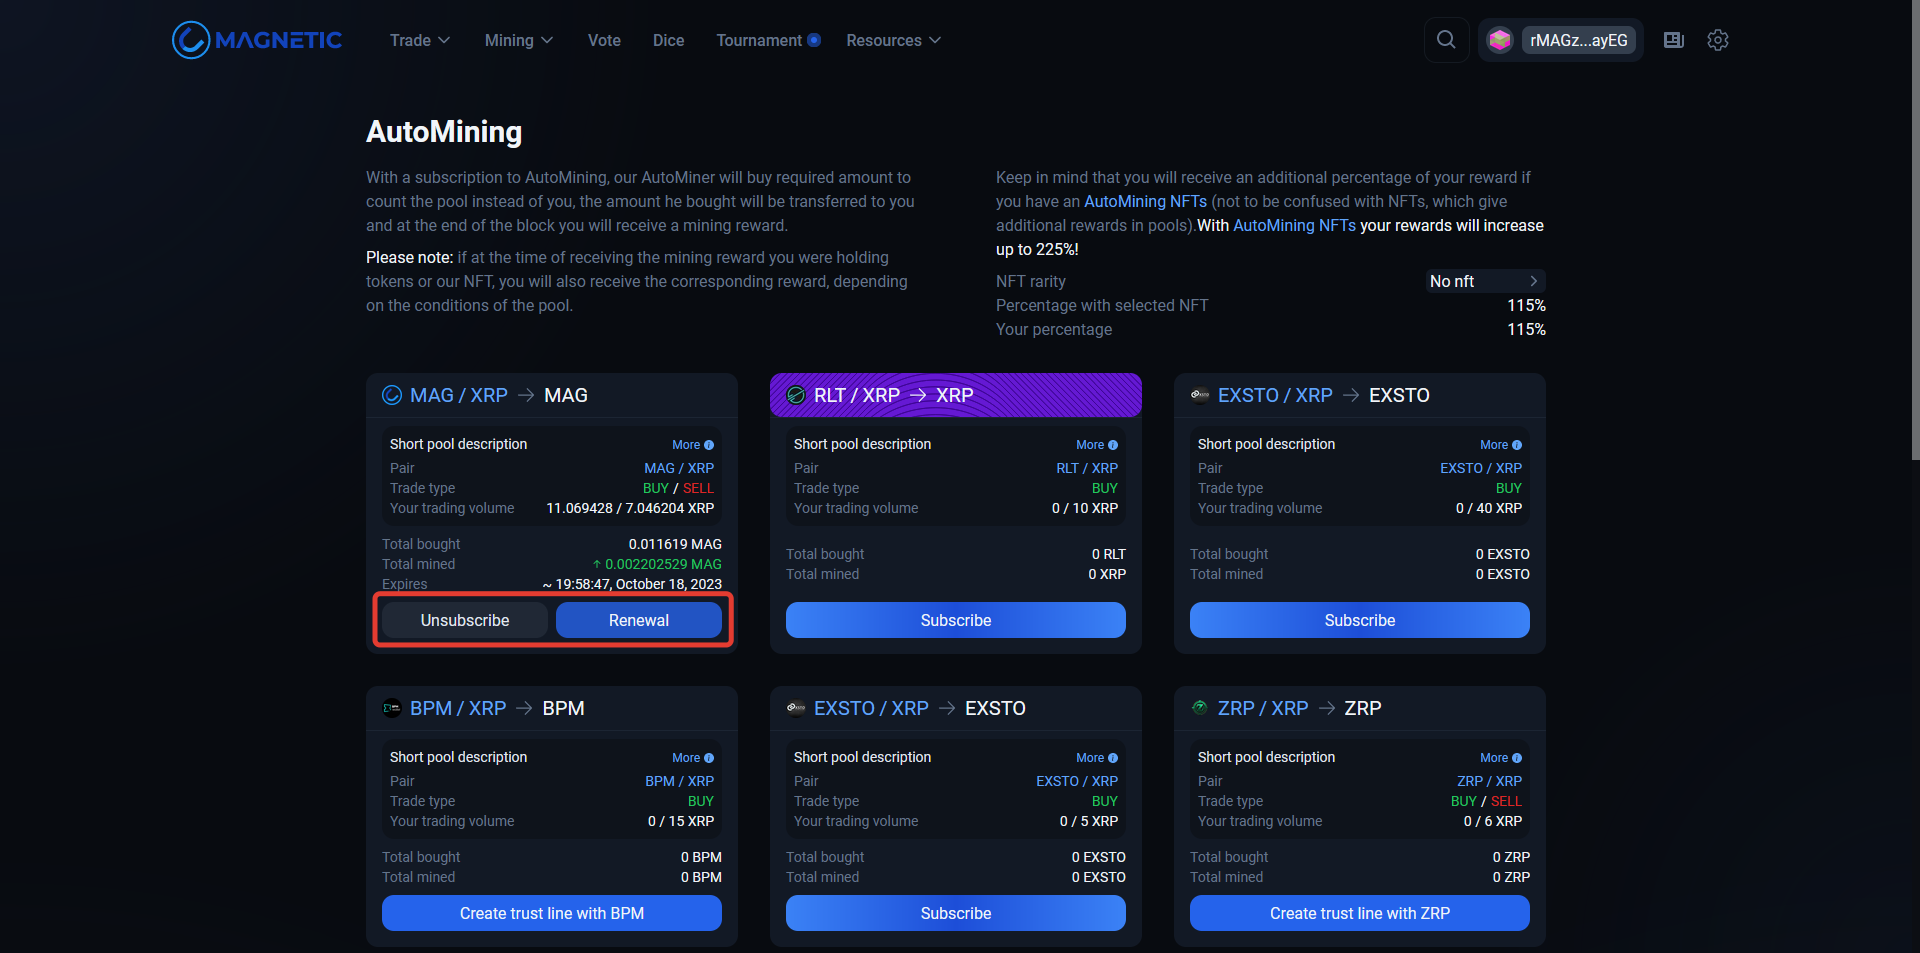
Task: Click the '0 / 6 XRP' trading volume
Action: pyautogui.click(x=1493, y=821)
